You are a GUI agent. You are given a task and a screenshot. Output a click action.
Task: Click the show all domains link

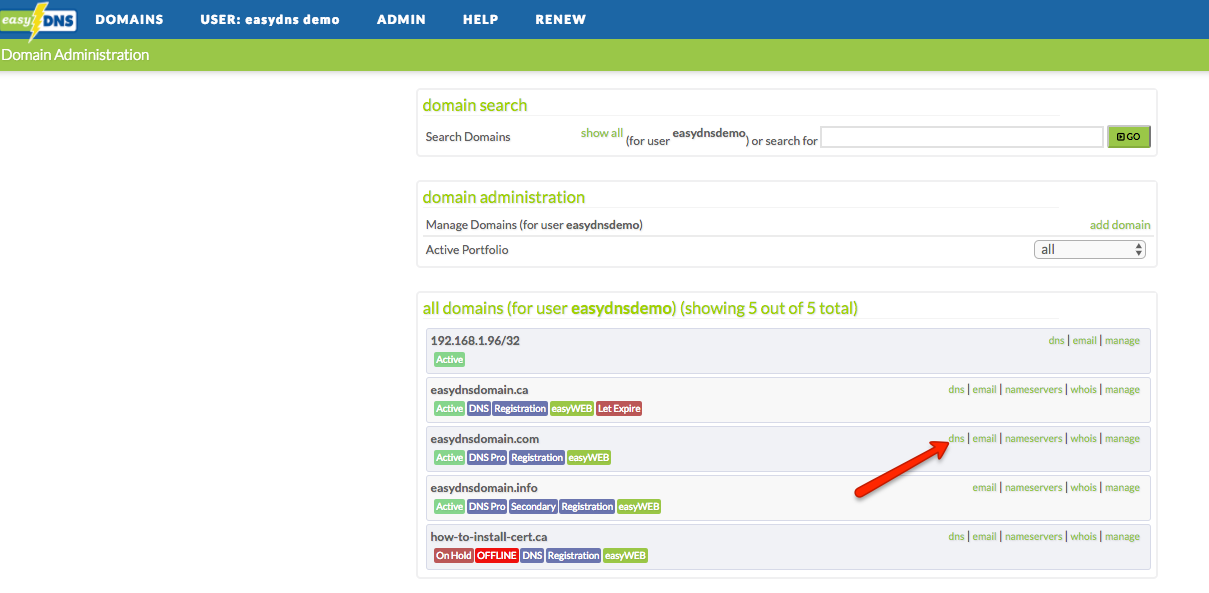click(602, 133)
